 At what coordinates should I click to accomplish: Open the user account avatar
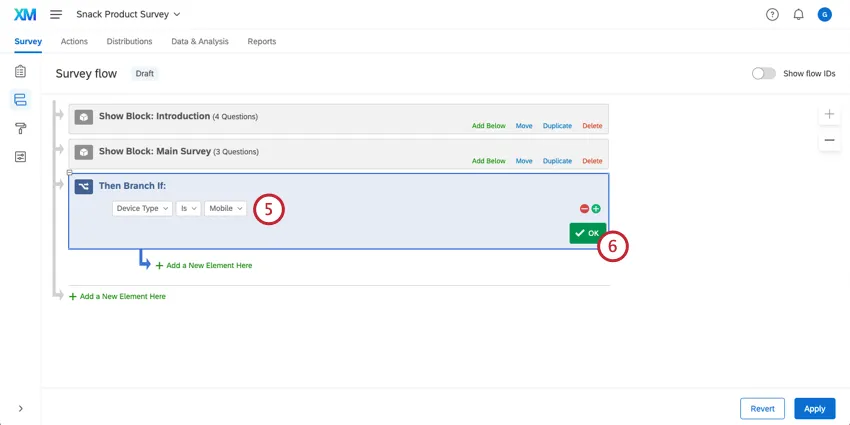[x=825, y=15]
